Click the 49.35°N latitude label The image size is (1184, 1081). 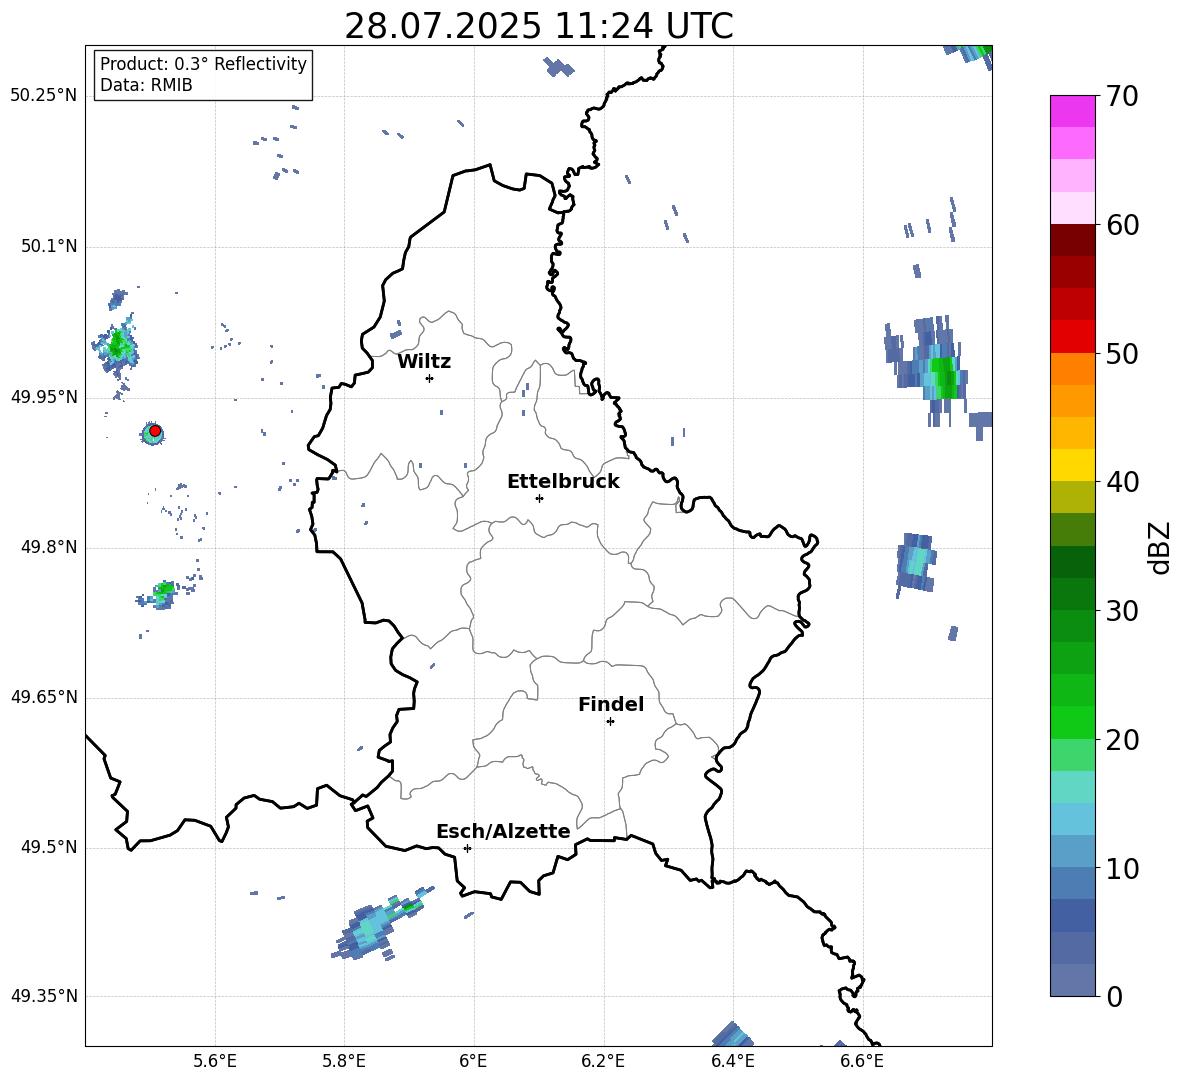coord(44,996)
